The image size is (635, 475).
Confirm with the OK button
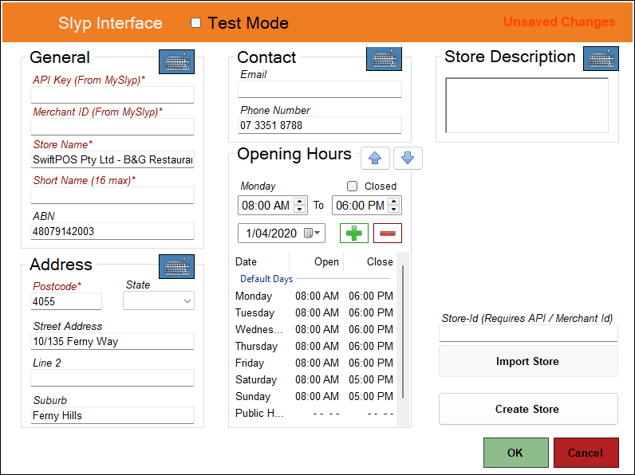coord(516,452)
